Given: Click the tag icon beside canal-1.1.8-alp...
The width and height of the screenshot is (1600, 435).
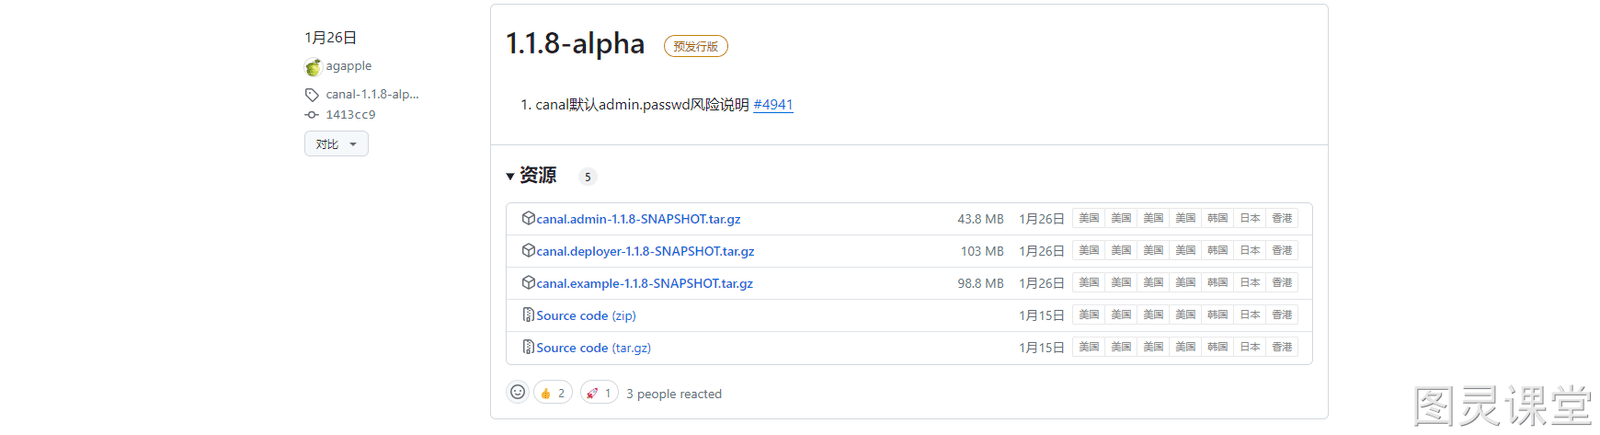Looking at the screenshot, I should tap(312, 95).
